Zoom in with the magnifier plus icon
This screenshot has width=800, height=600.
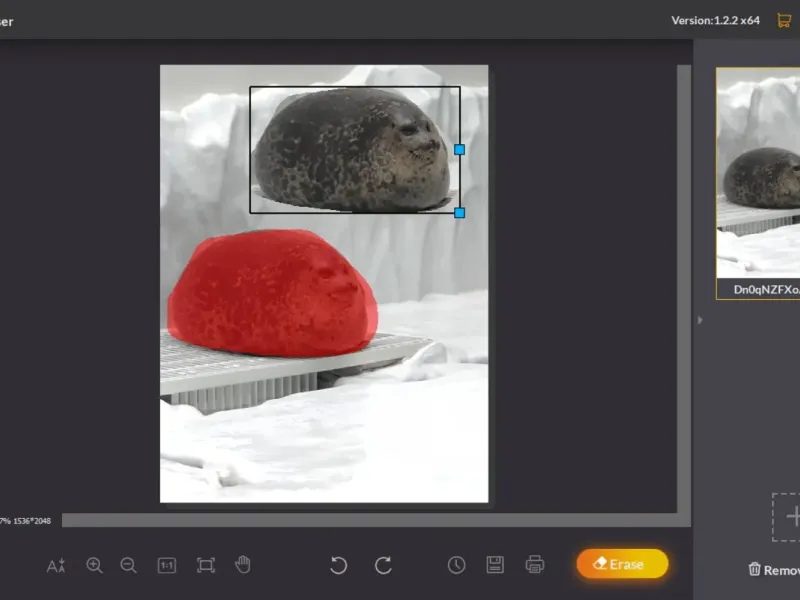click(95, 565)
